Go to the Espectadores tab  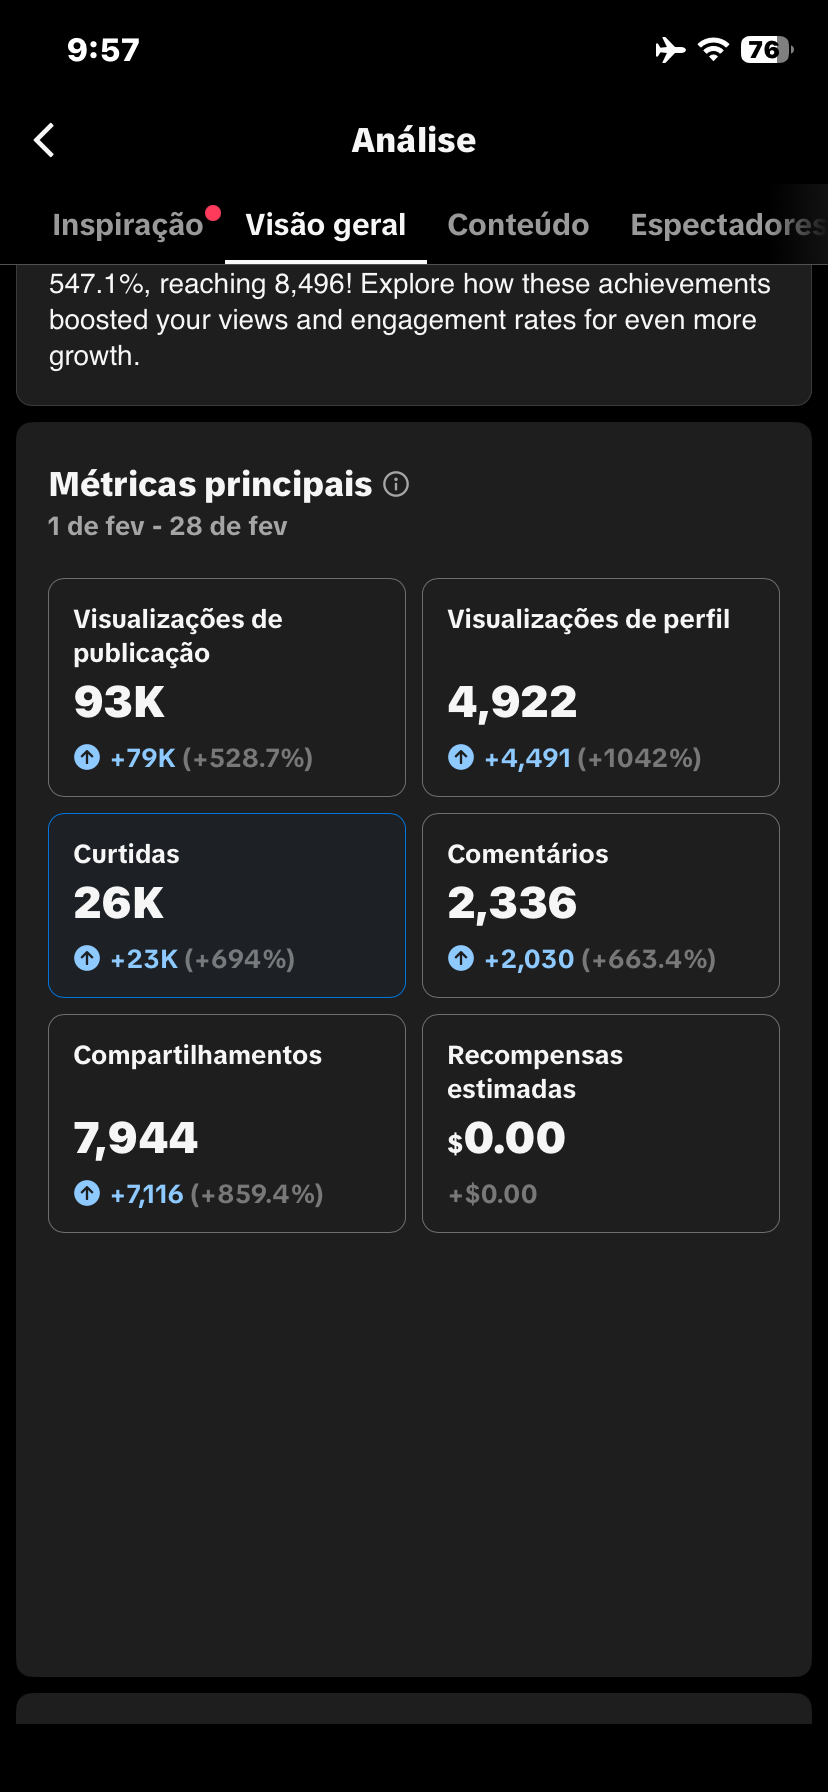726,225
